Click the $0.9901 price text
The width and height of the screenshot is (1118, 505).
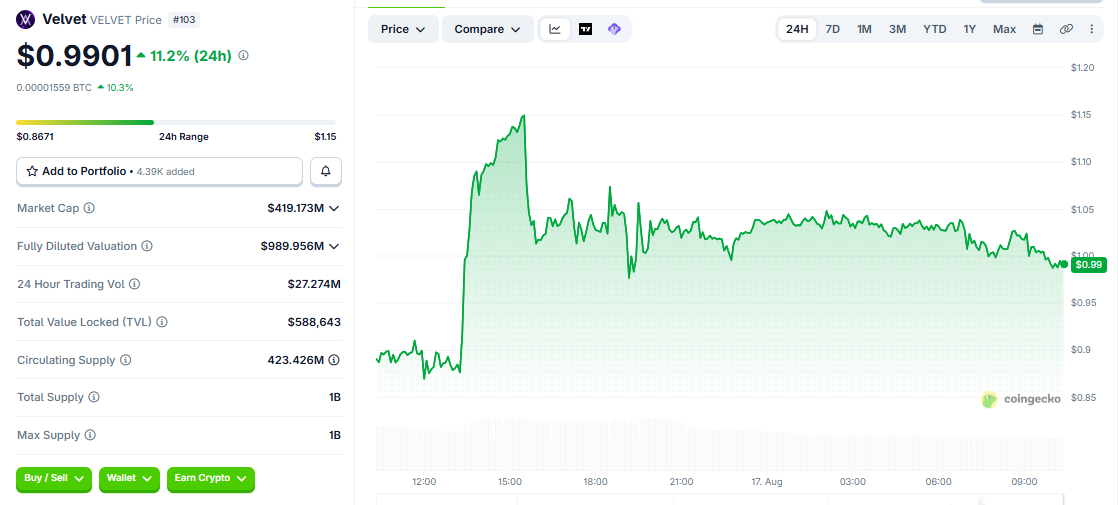click(74, 56)
